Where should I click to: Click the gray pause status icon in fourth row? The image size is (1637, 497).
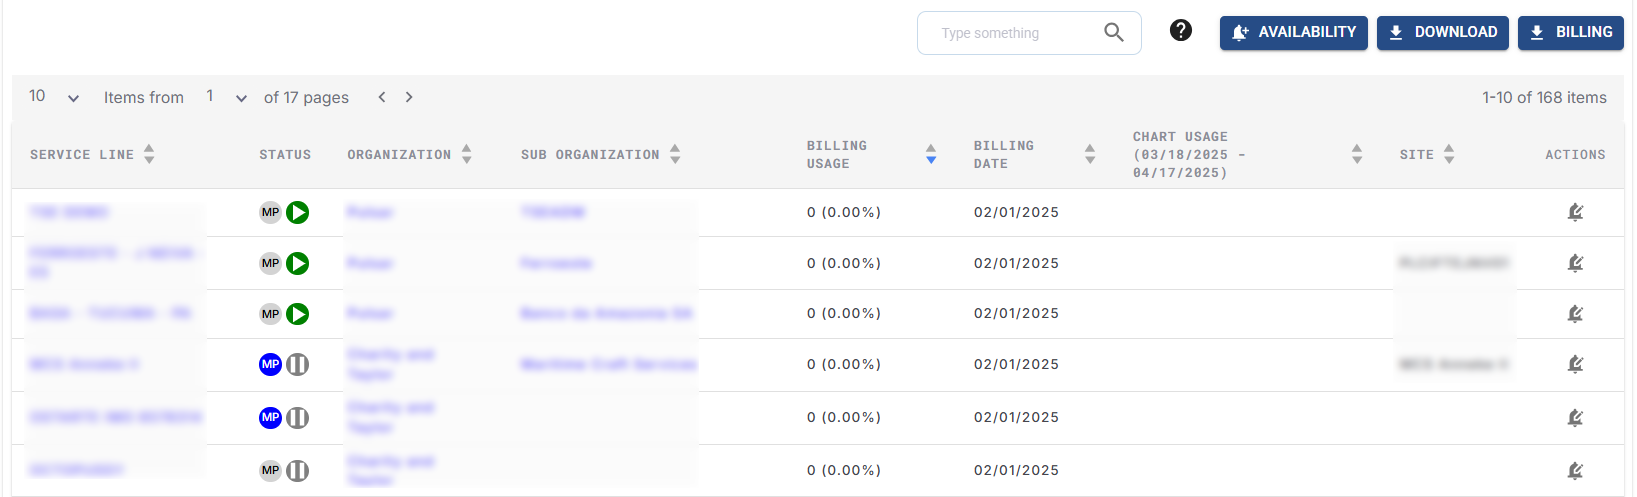pos(297,365)
